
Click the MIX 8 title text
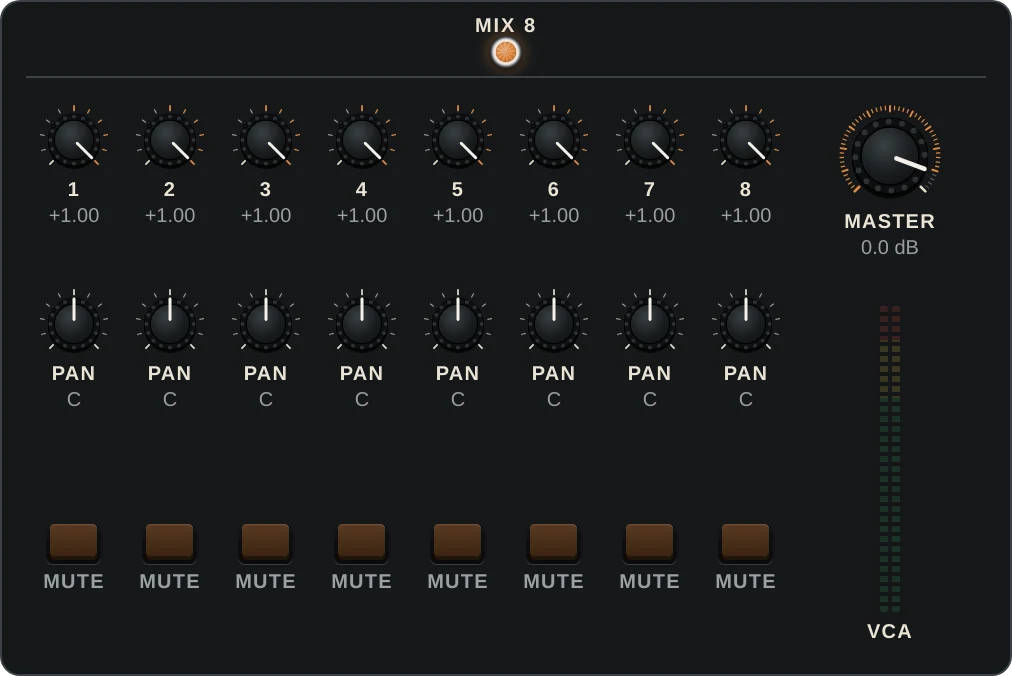505,25
